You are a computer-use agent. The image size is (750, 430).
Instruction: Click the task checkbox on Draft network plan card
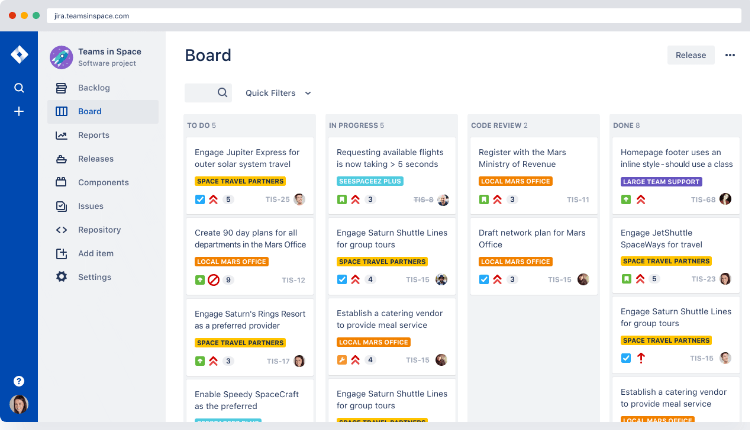click(484, 280)
